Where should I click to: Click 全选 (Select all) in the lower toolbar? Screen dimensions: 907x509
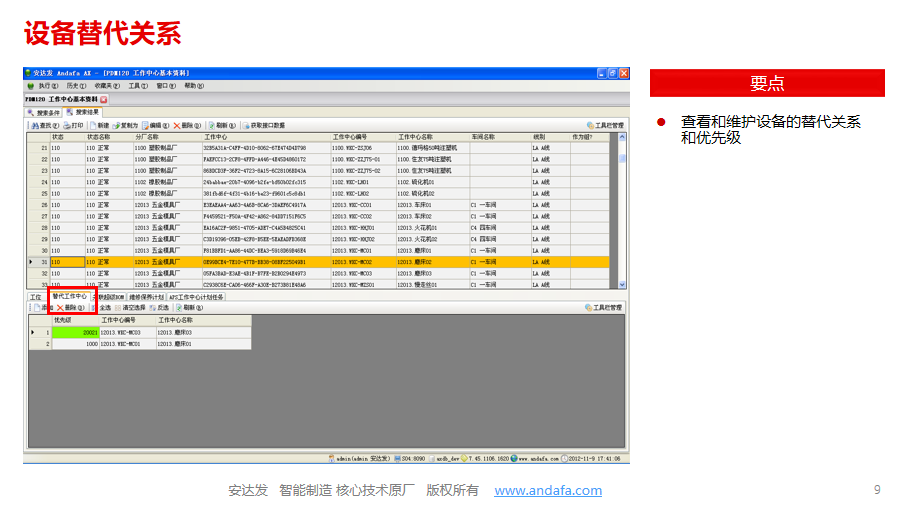pos(103,308)
